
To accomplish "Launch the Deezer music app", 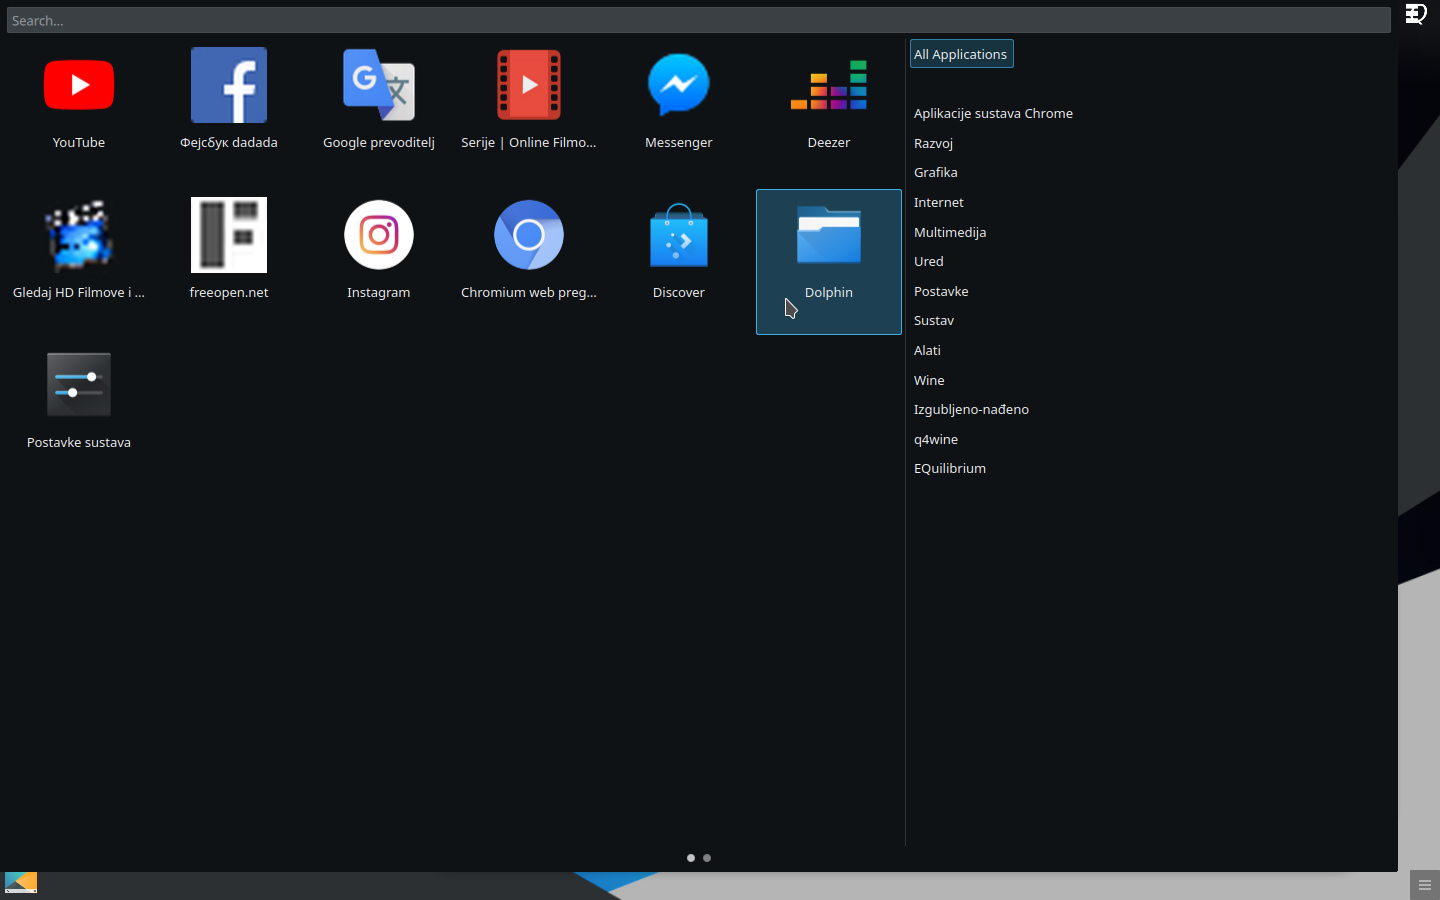I will [x=829, y=85].
